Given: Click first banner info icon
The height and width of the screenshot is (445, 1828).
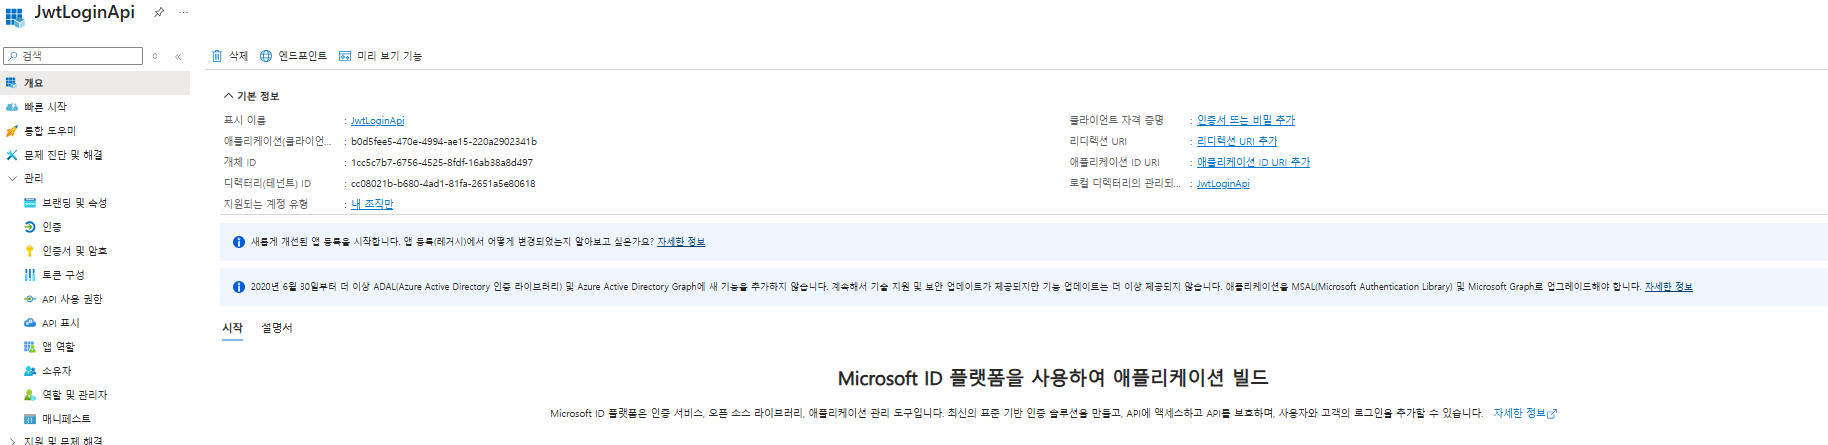Looking at the screenshot, I should coord(239,242).
